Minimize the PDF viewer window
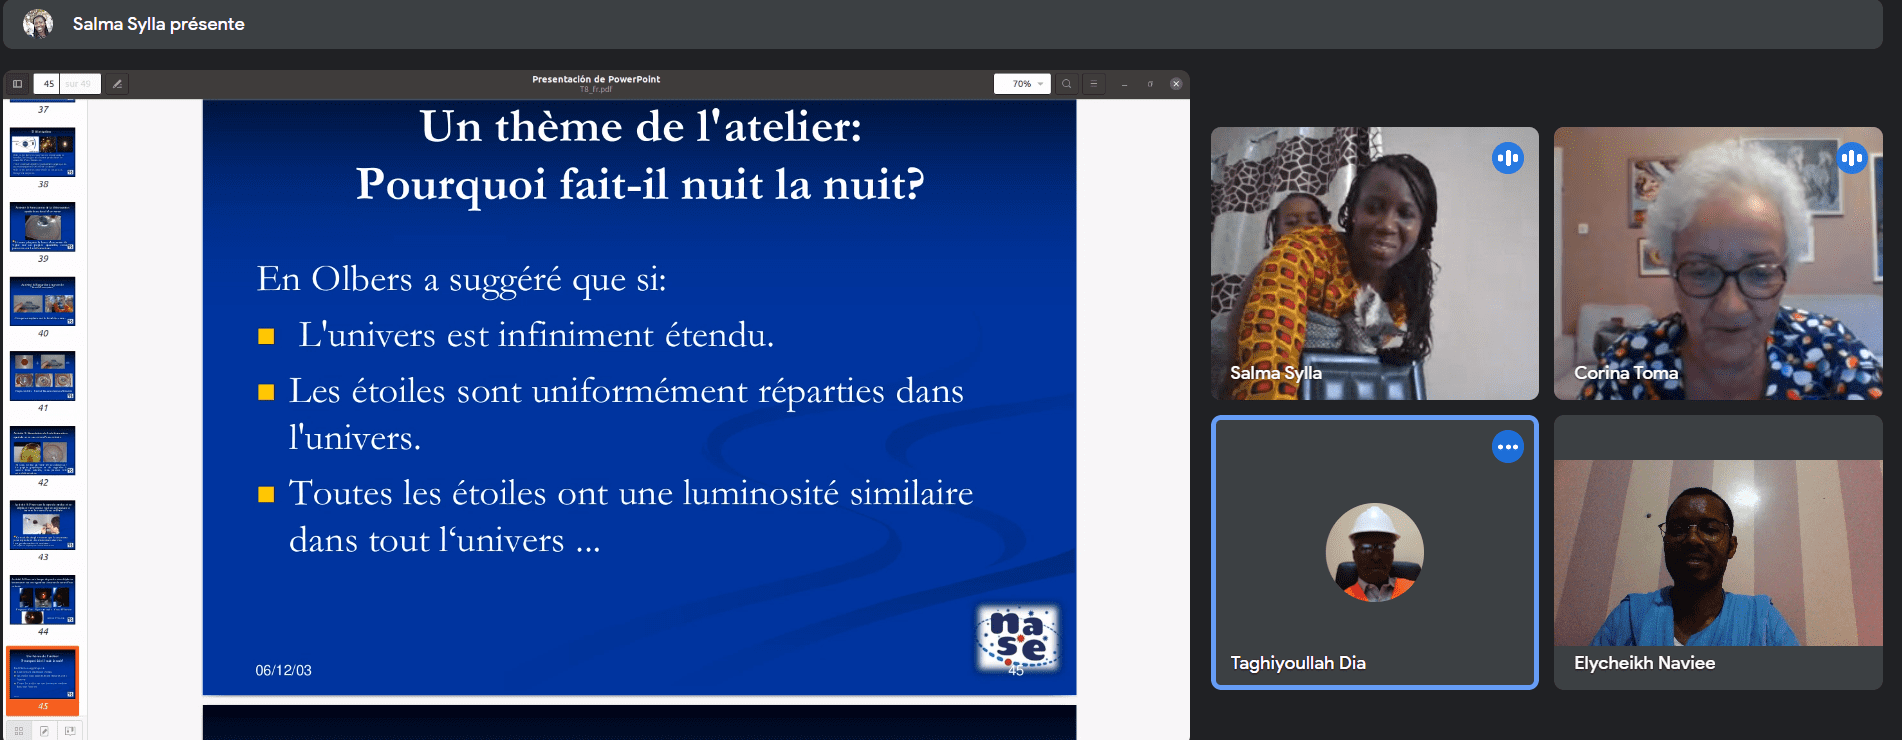1902x740 pixels. pyautogui.click(x=1124, y=84)
